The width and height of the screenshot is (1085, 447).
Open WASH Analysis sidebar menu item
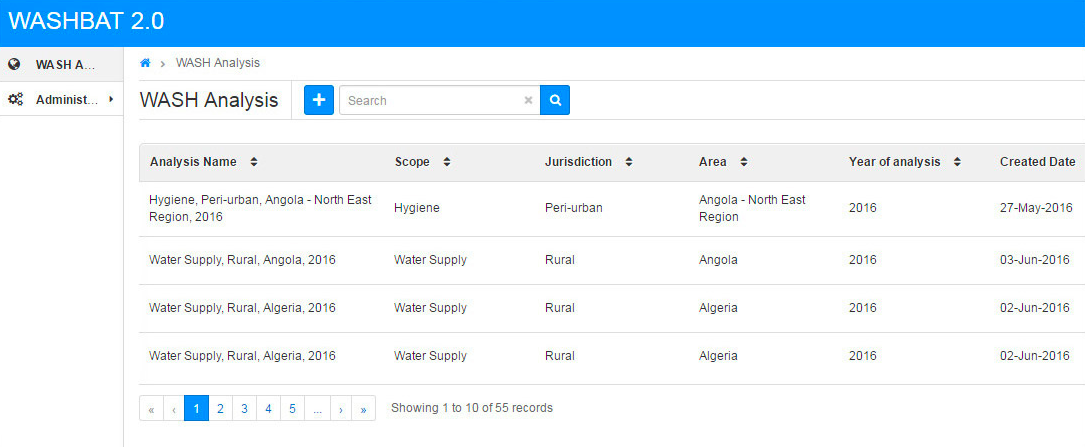coord(64,64)
